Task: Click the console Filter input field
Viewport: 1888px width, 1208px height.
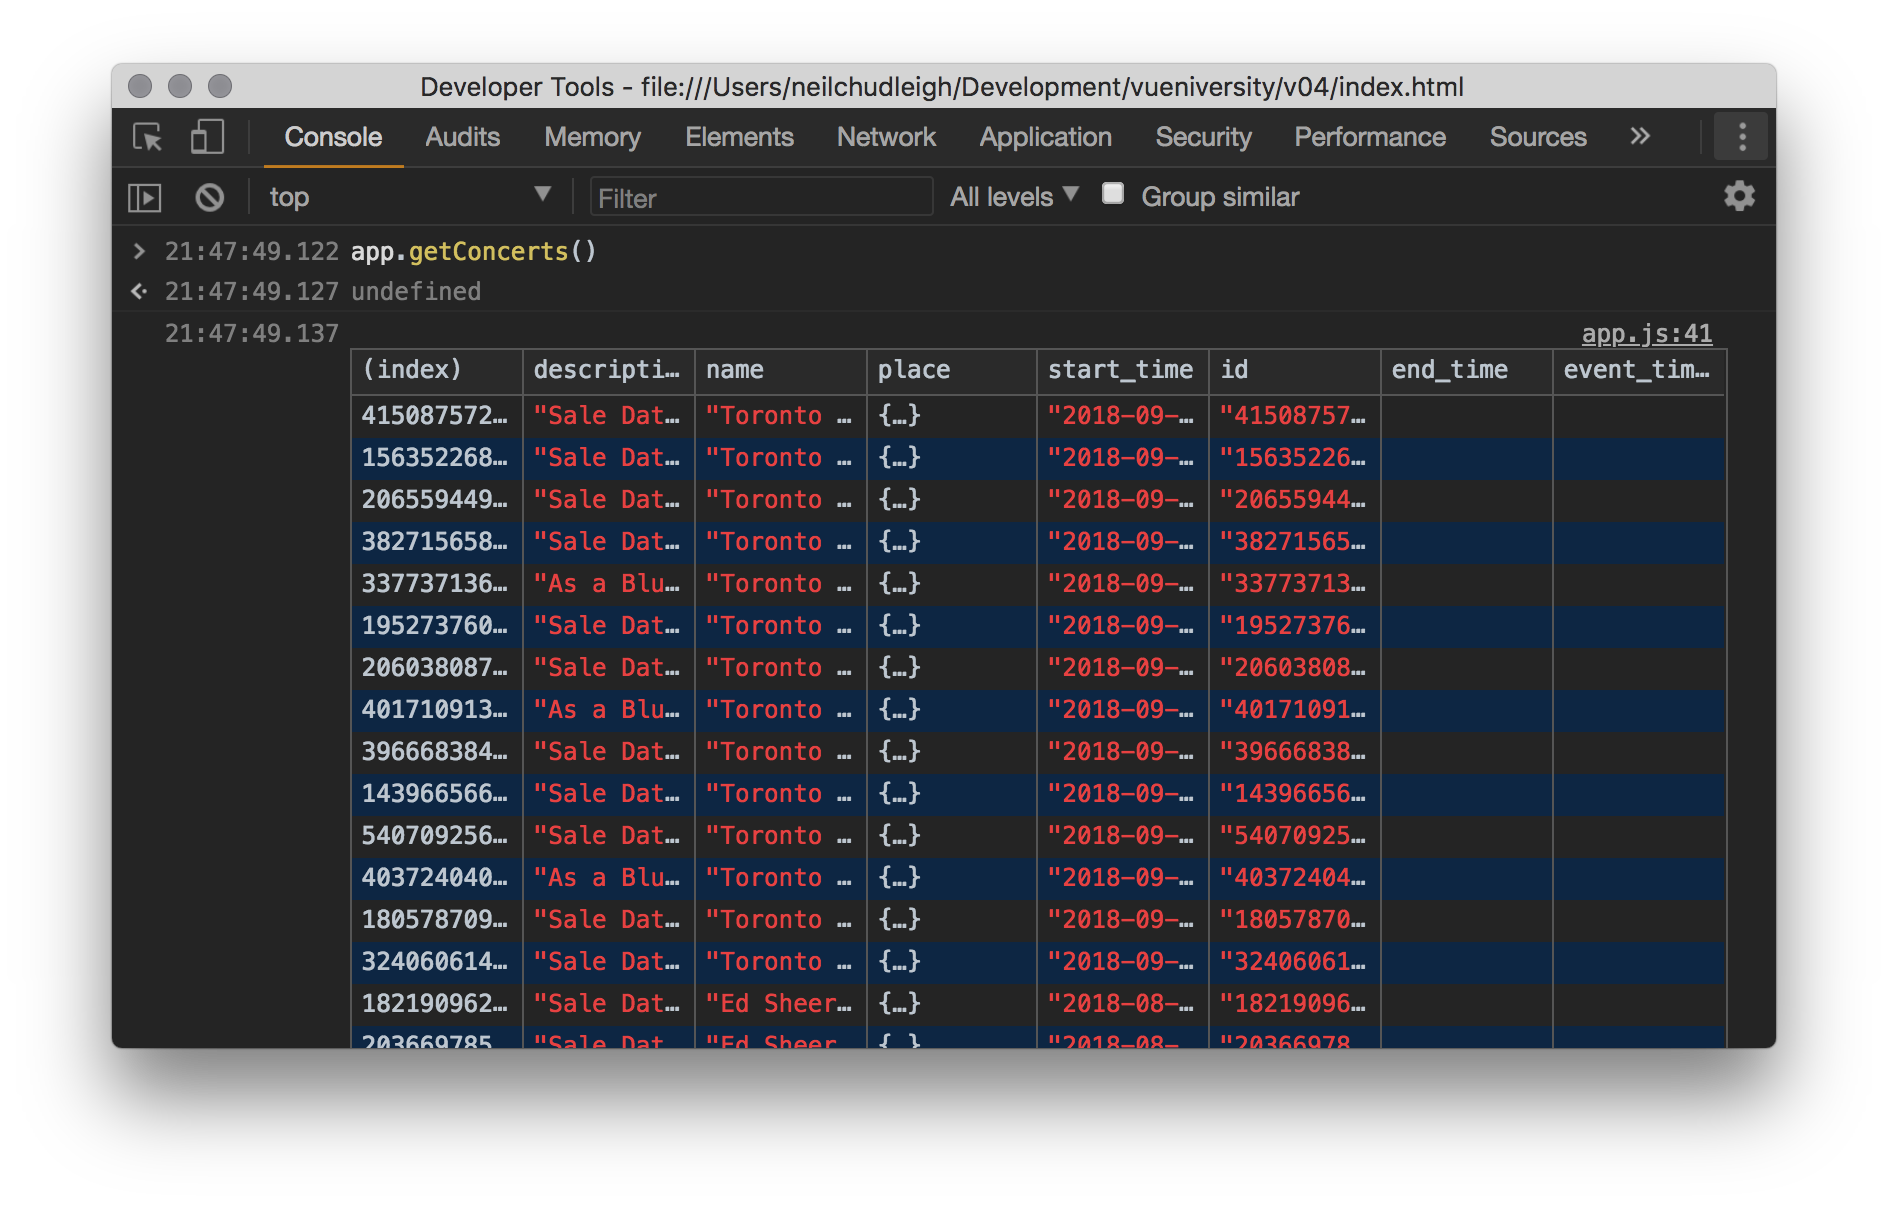Action: coord(760,197)
